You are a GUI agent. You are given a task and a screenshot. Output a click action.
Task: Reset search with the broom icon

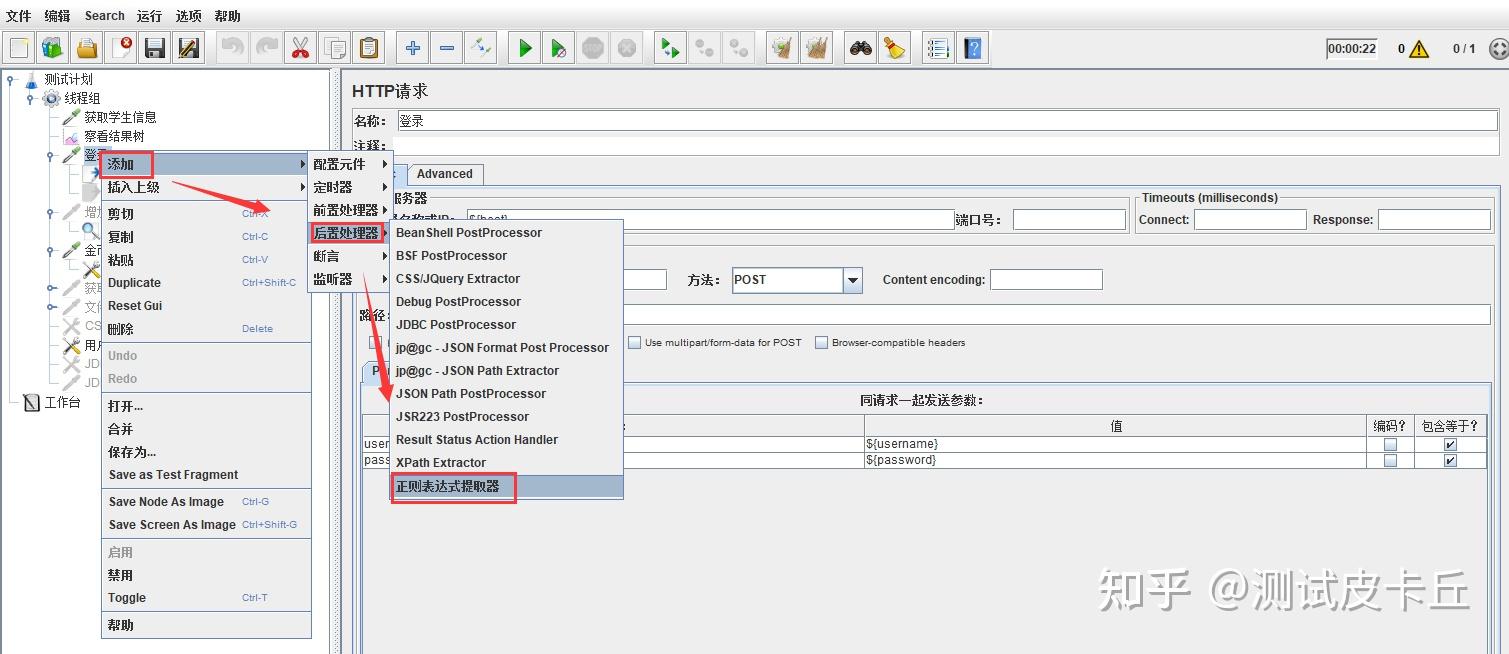click(894, 47)
